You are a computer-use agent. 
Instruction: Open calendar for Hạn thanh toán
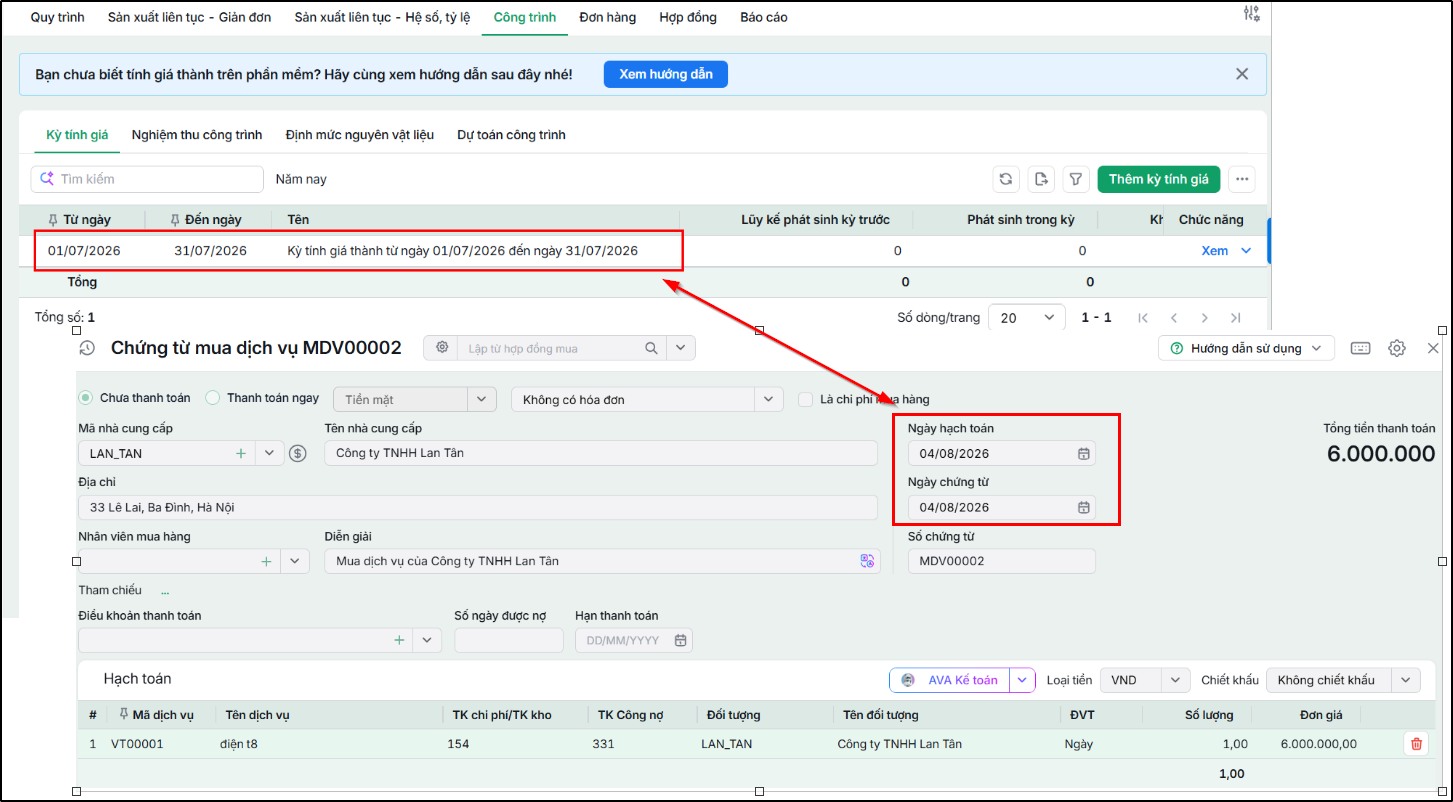(x=680, y=640)
